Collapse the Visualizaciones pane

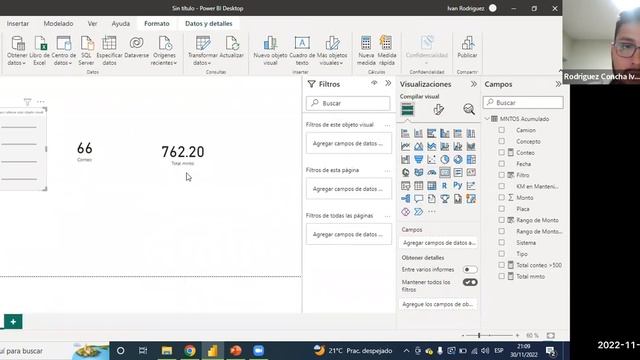(x=473, y=84)
